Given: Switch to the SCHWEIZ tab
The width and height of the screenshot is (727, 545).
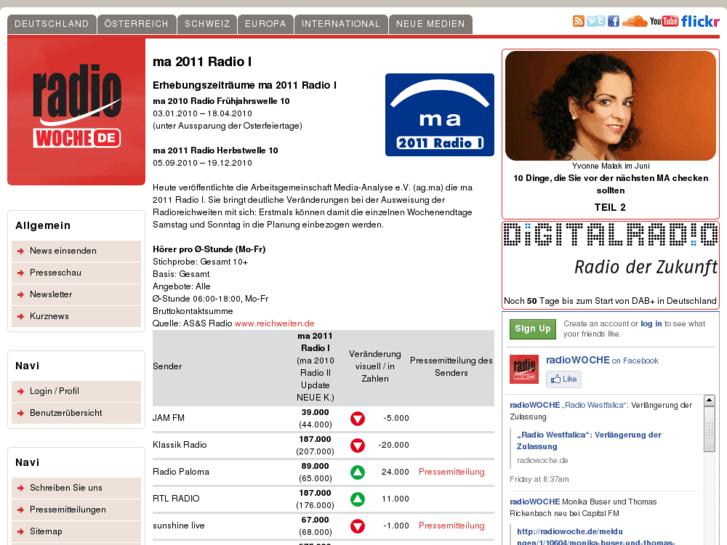Looking at the screenshot, I should (x=207, y=24).
